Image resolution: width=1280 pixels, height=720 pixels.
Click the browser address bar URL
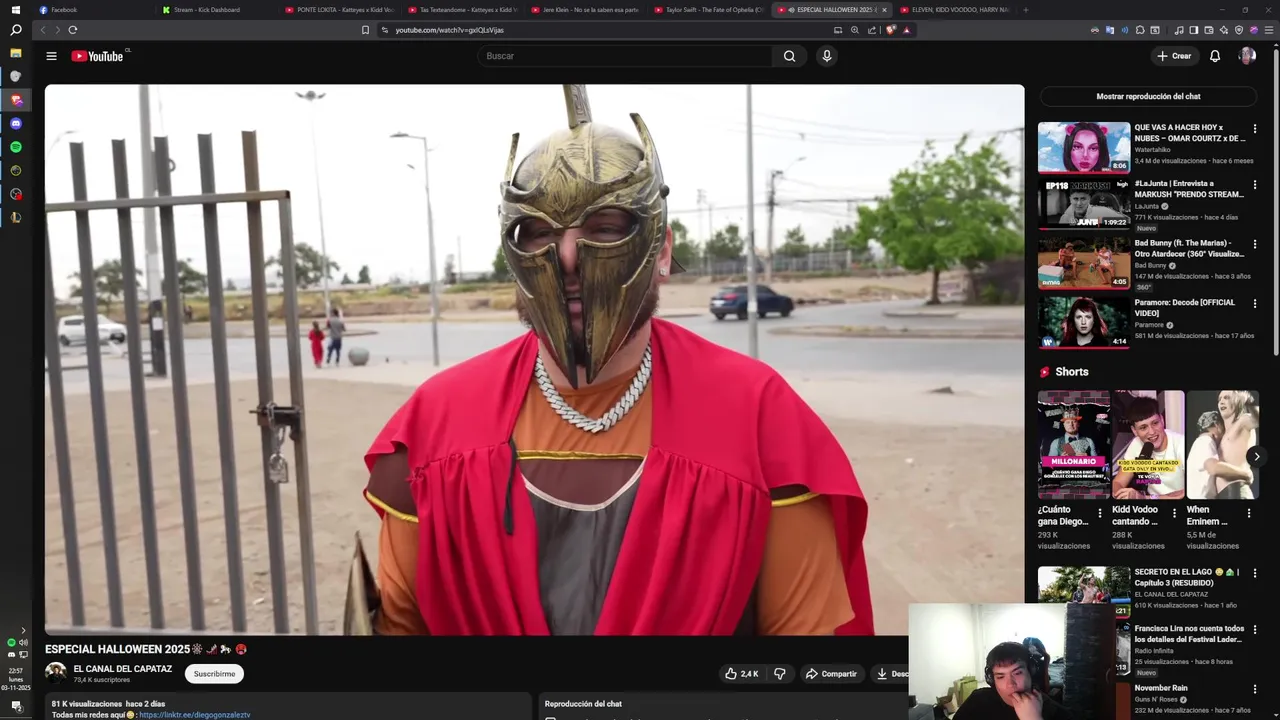click(449, 30)
